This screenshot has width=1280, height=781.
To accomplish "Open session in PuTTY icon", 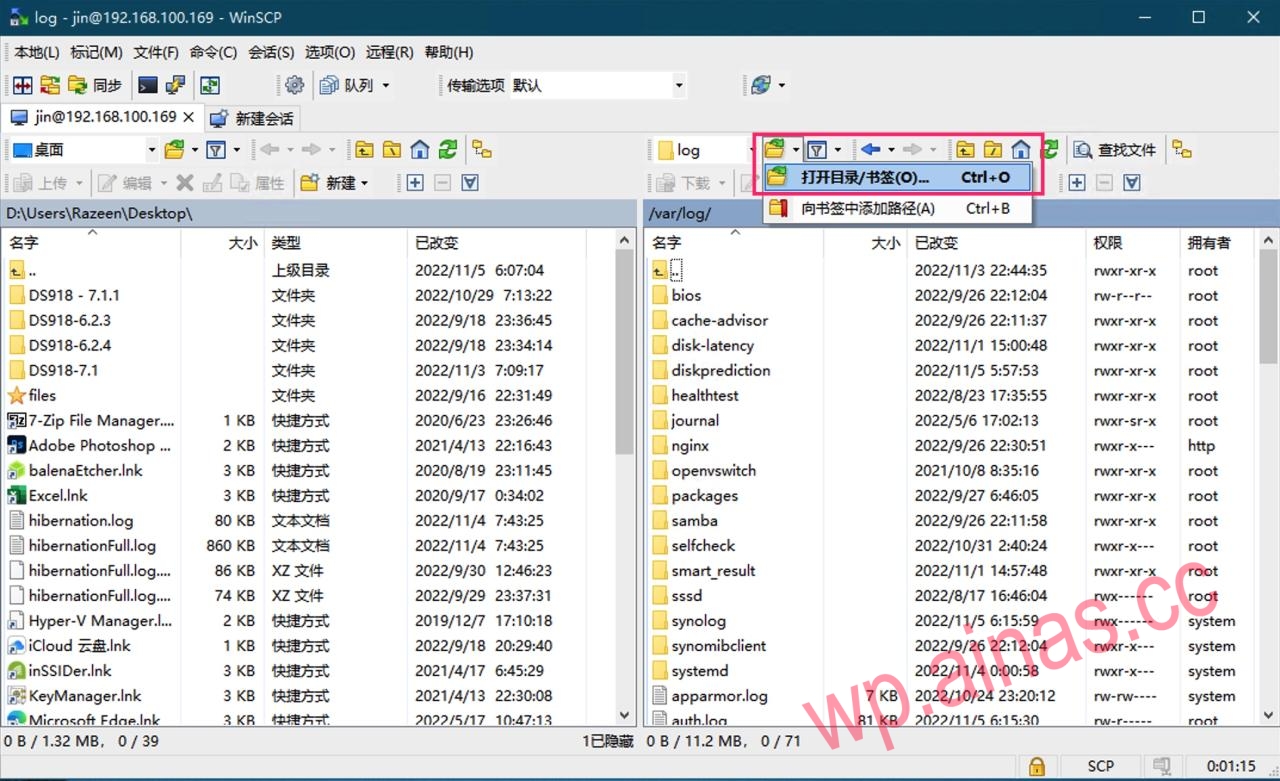I will 175,85.
